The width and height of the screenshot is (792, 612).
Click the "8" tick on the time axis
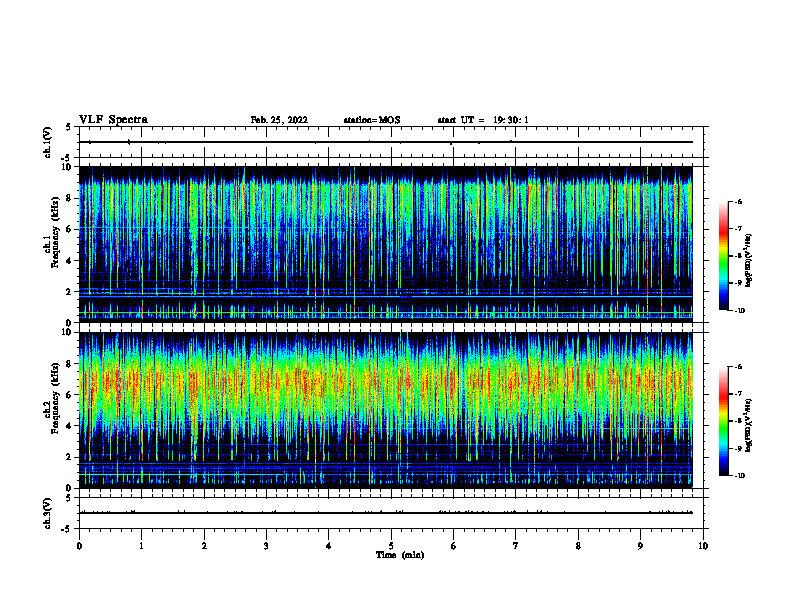tap(578, 546)
